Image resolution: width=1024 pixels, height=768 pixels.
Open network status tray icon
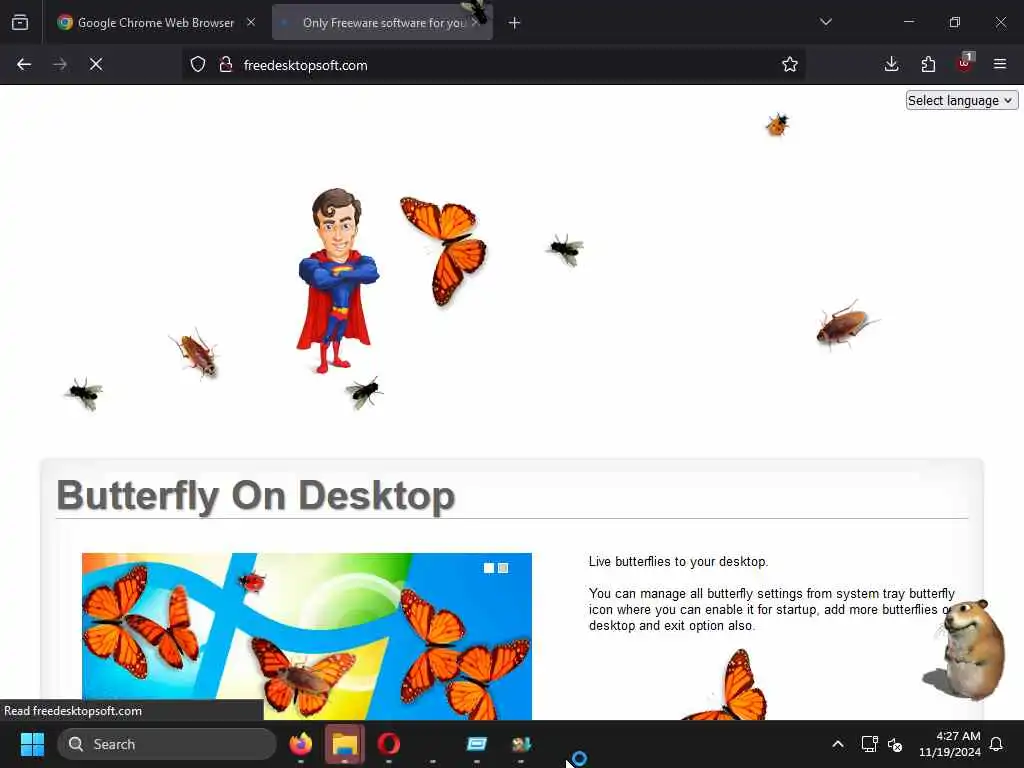[x=869, y=744]
